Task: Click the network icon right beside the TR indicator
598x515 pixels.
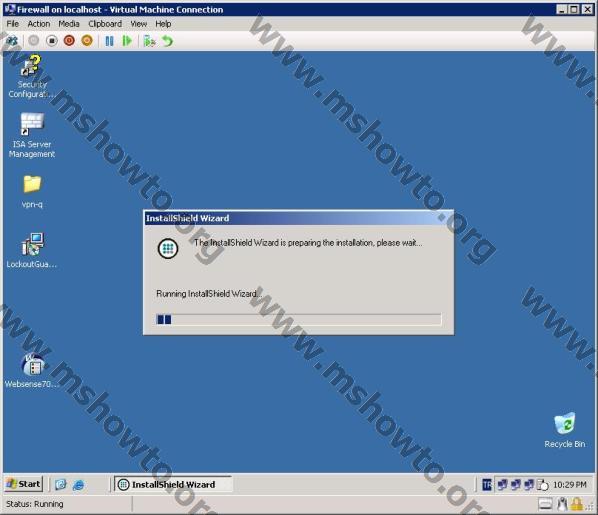Action: coord(502,484)
